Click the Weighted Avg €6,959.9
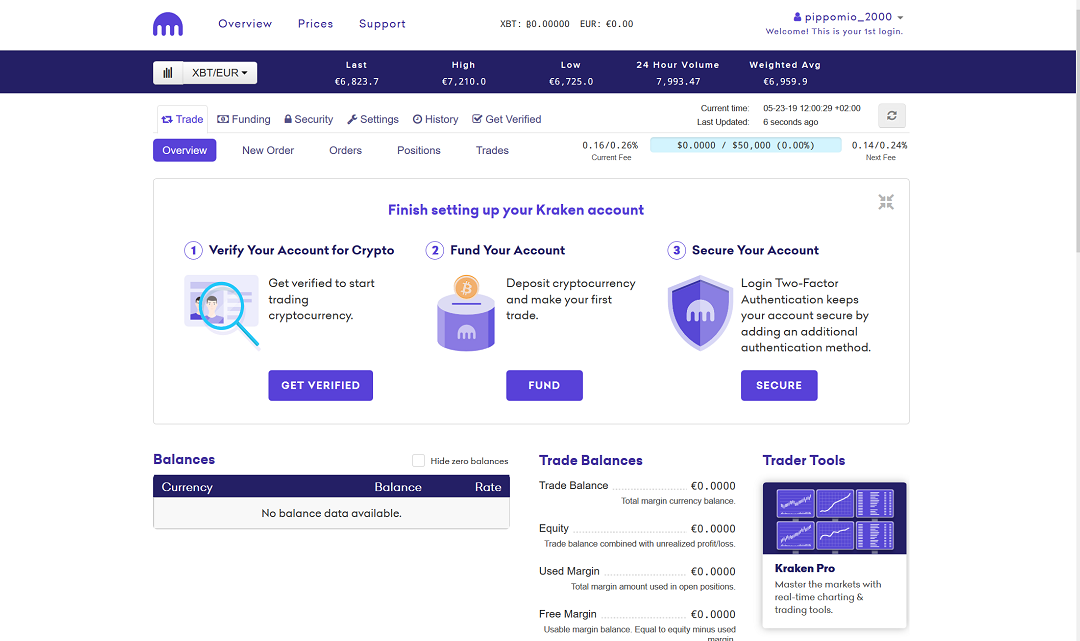Screen dimensions: 1080x641 (785, 81)
